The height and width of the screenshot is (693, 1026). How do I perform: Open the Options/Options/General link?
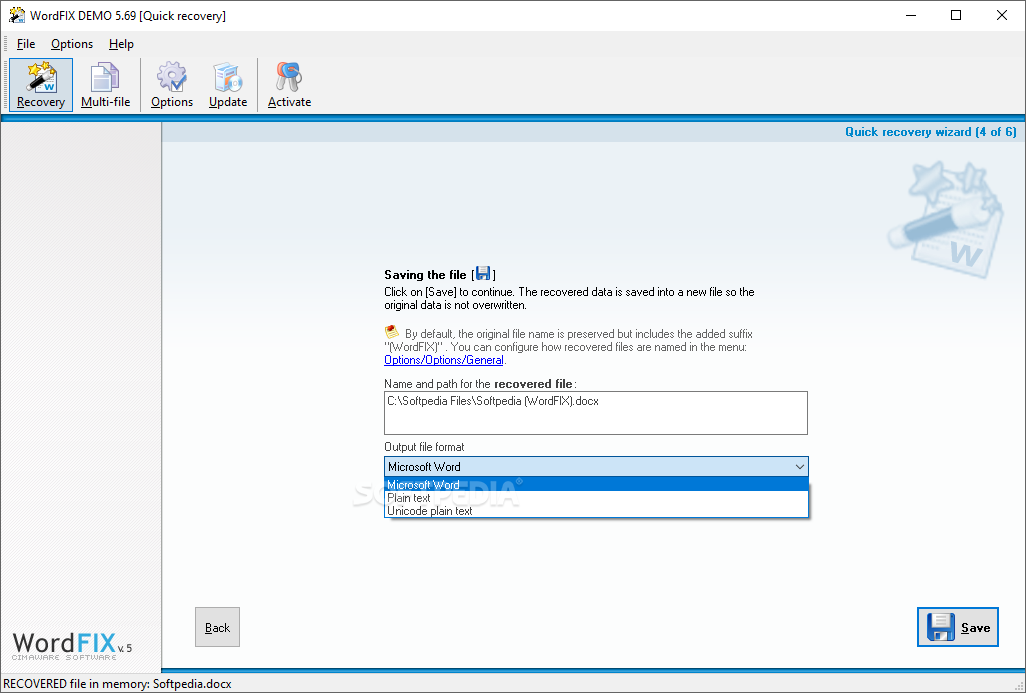(x=444, y=360)
